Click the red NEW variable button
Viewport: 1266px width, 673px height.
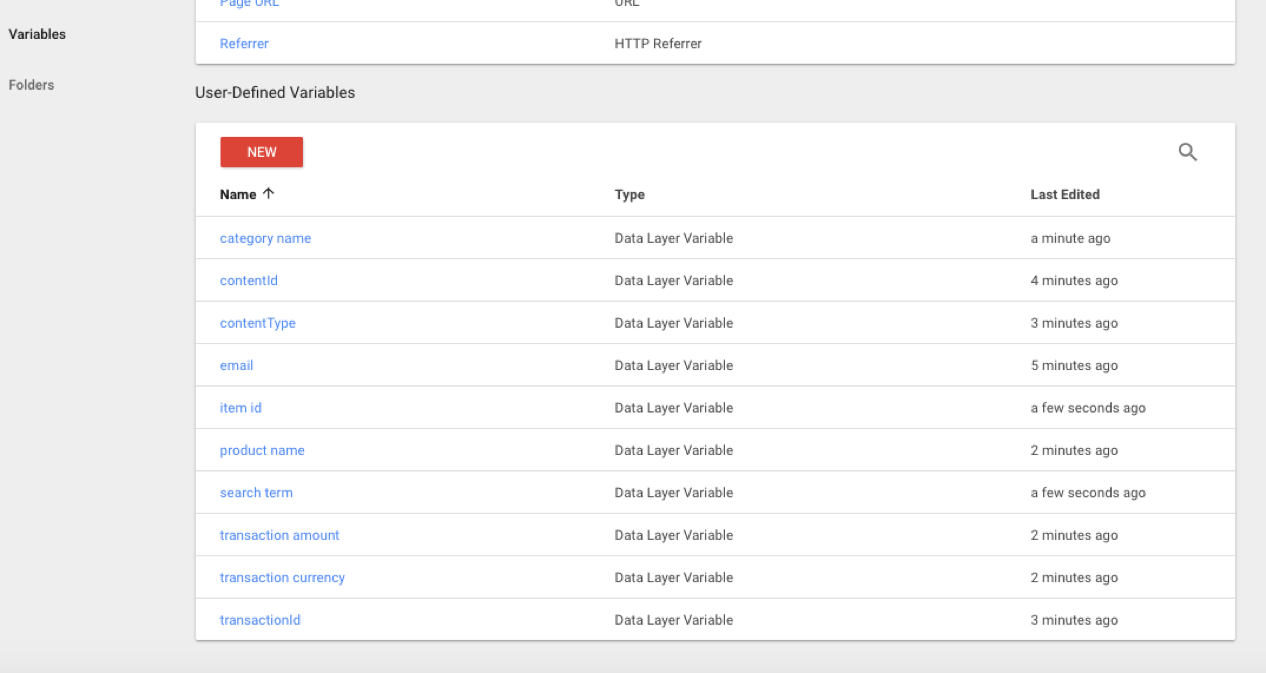click(261, 152)
